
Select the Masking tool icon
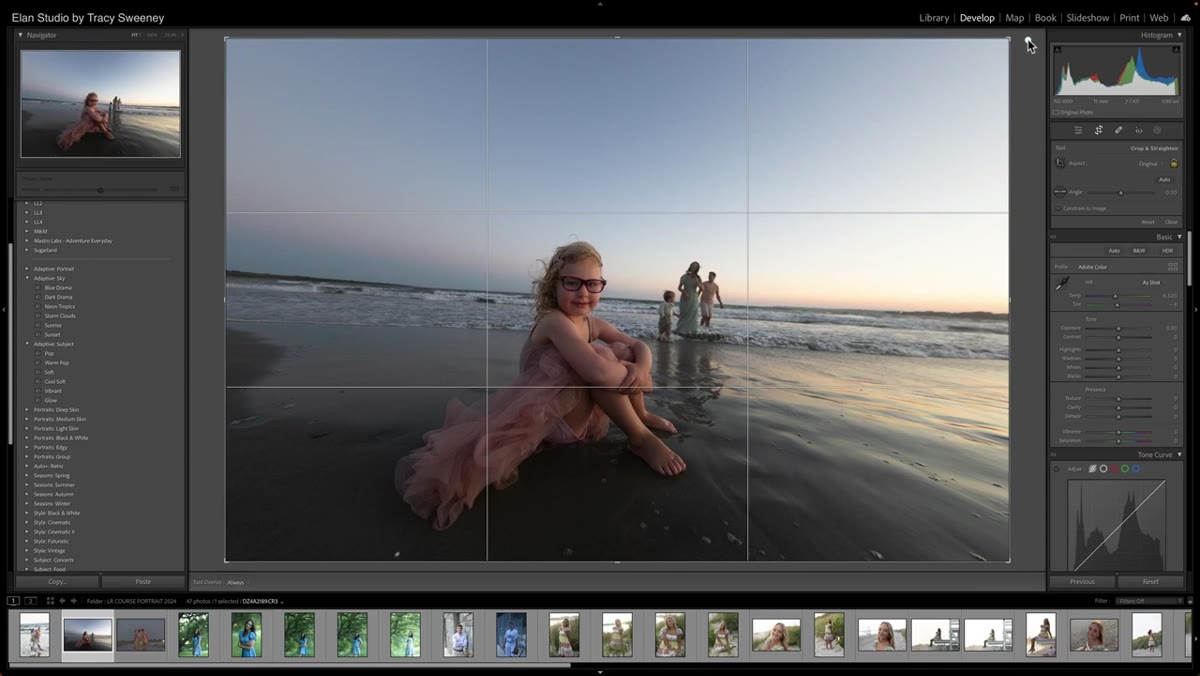pyautogui.click(x=1157, y=130)
